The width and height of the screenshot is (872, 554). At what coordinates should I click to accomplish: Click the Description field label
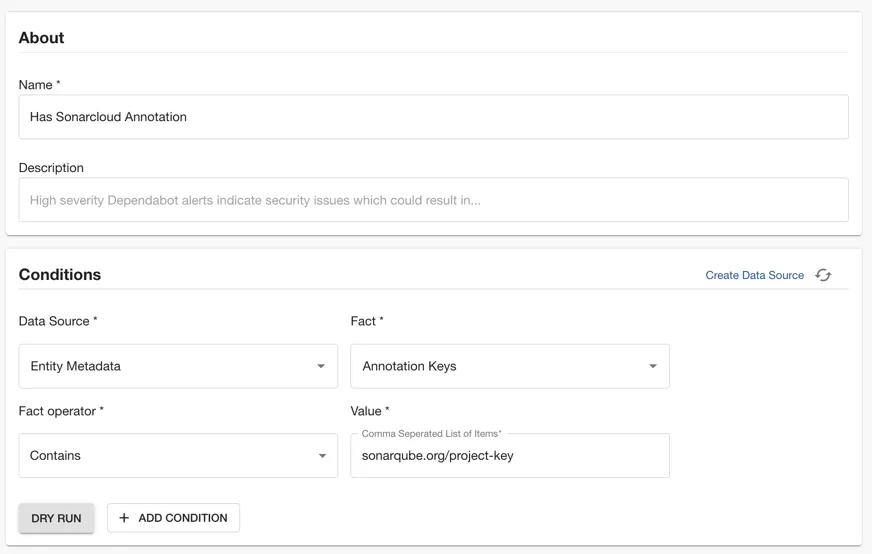point(51,168)
